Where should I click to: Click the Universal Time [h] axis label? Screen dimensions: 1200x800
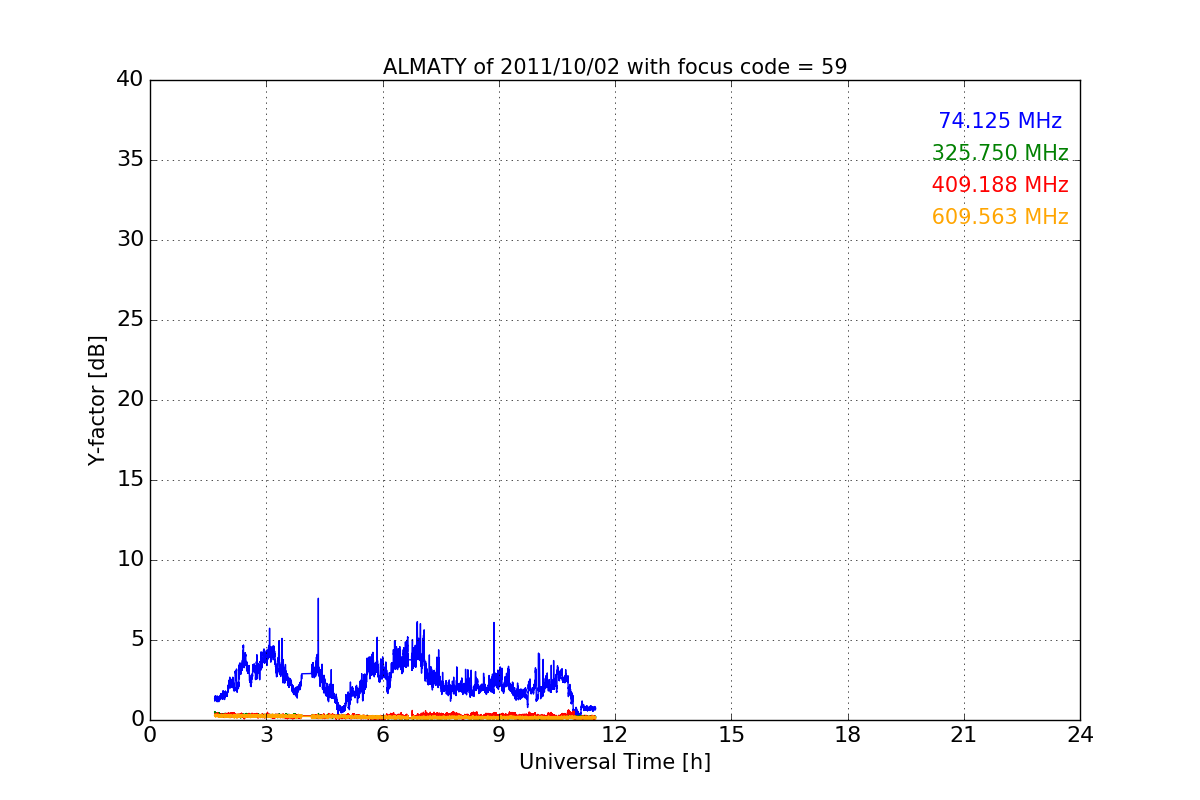tap(615, 762)
